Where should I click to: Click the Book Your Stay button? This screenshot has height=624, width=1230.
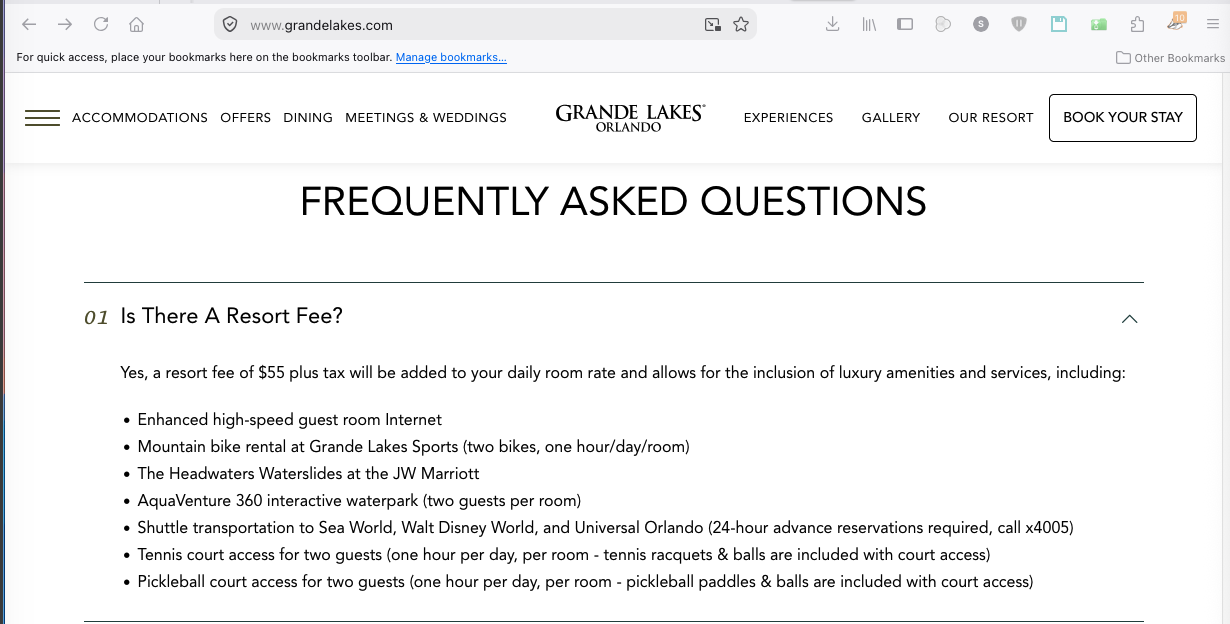coord(1123,117)
